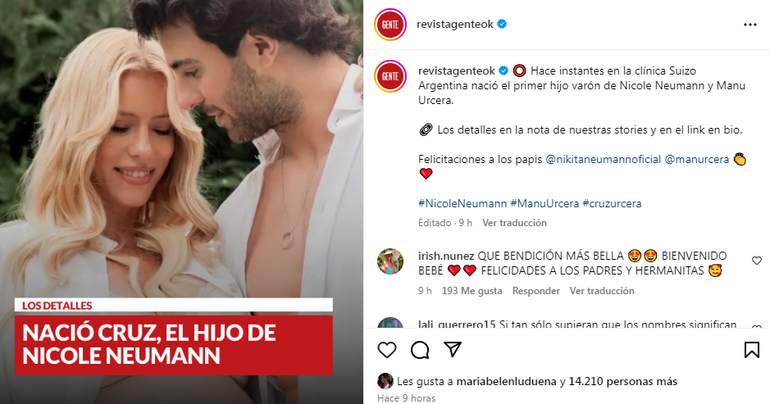
Task: Translate caption with Ver traducción
Action: pyautogui.click(x=514, y=223)
